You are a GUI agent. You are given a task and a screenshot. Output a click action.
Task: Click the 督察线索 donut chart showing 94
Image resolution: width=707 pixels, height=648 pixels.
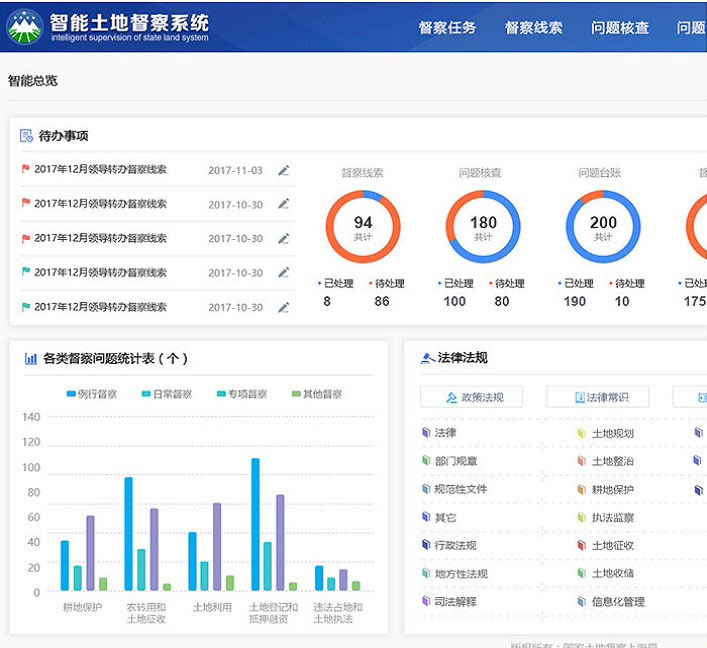tap(363, 227)
